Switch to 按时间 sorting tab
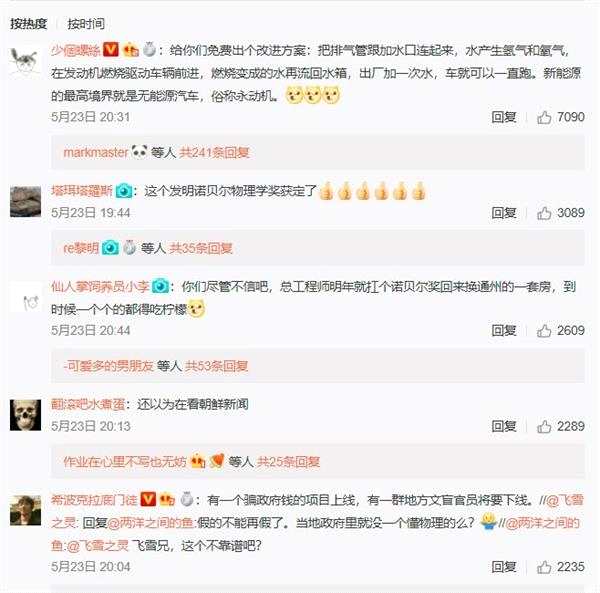This screenshot has height=593, width=600. coord(86,24)
